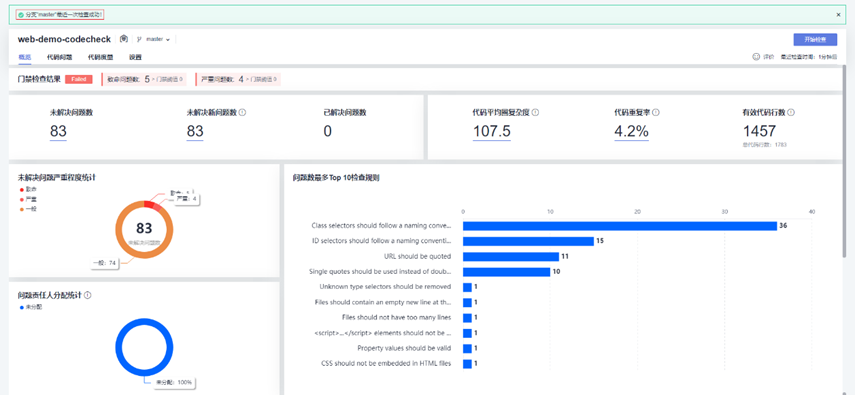Open the master branch dropdown
This screenshot has height=395, width=855.
158,39
